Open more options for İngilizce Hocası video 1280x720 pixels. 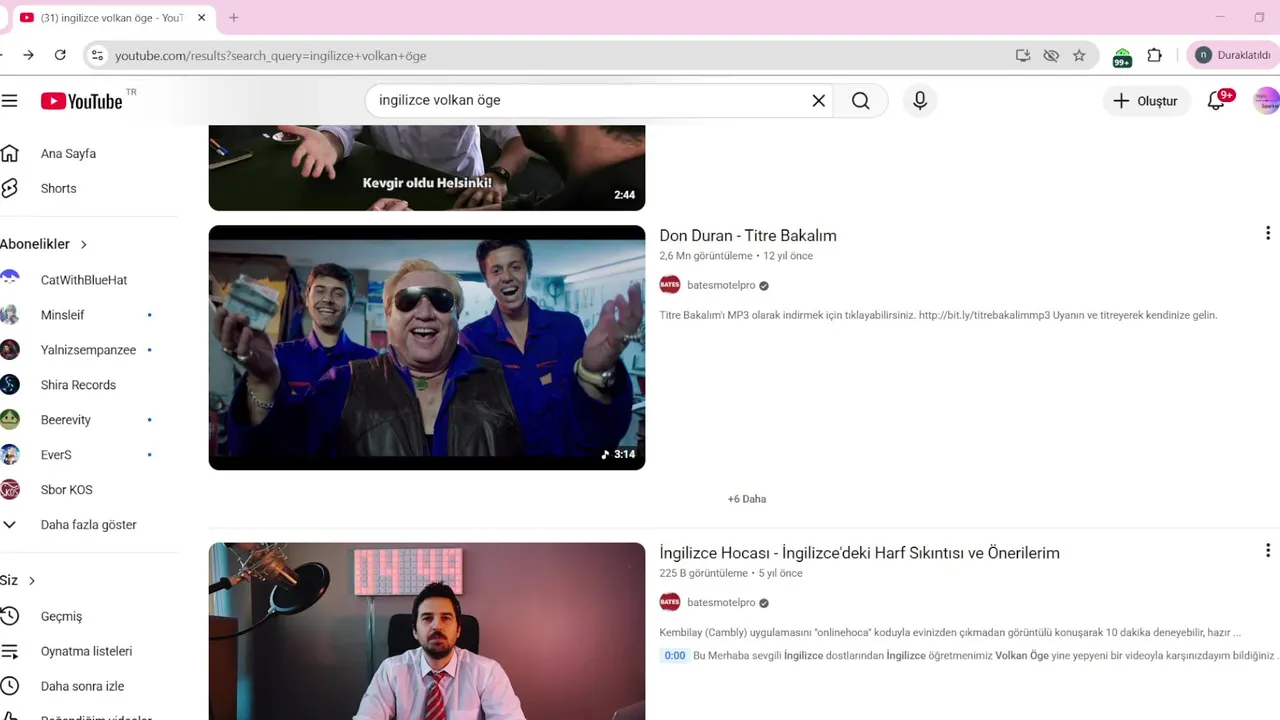1267,551
